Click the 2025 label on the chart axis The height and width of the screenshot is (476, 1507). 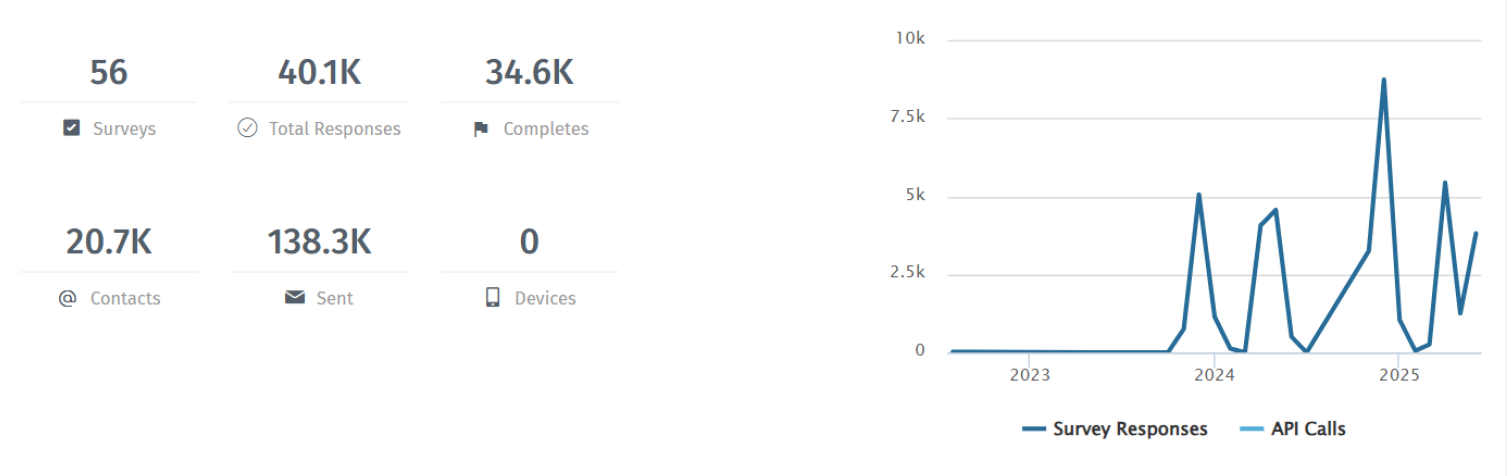[x=1399, y=375]
